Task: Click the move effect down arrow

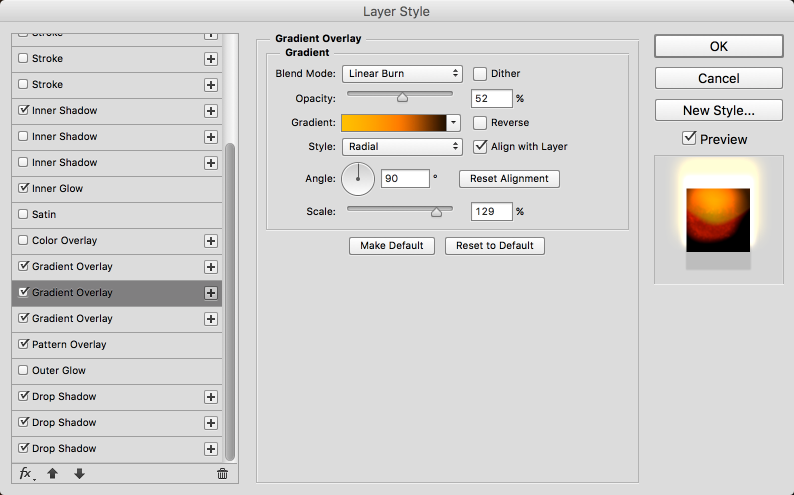Action: click(x=79, y=473)
